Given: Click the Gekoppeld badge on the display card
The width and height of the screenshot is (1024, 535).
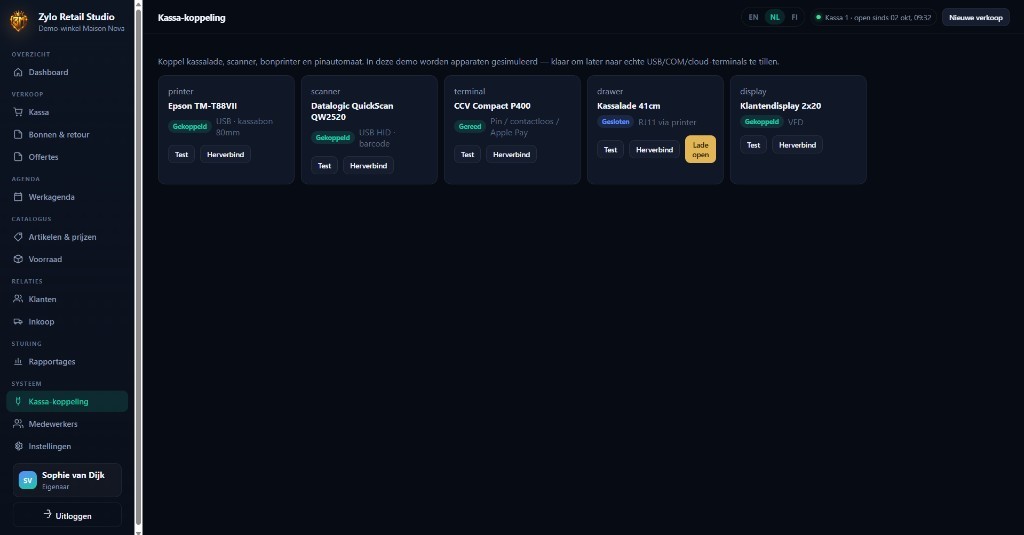Looking at the screenshot, I should (x=761, y=122).
